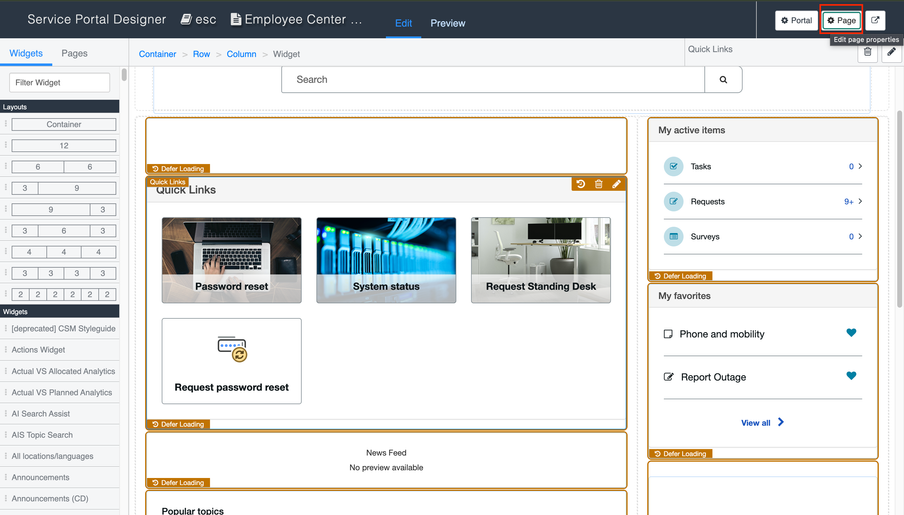Click the Container breadcrumb link
This screenshot has height=515, width=904.
coord(157,54)
